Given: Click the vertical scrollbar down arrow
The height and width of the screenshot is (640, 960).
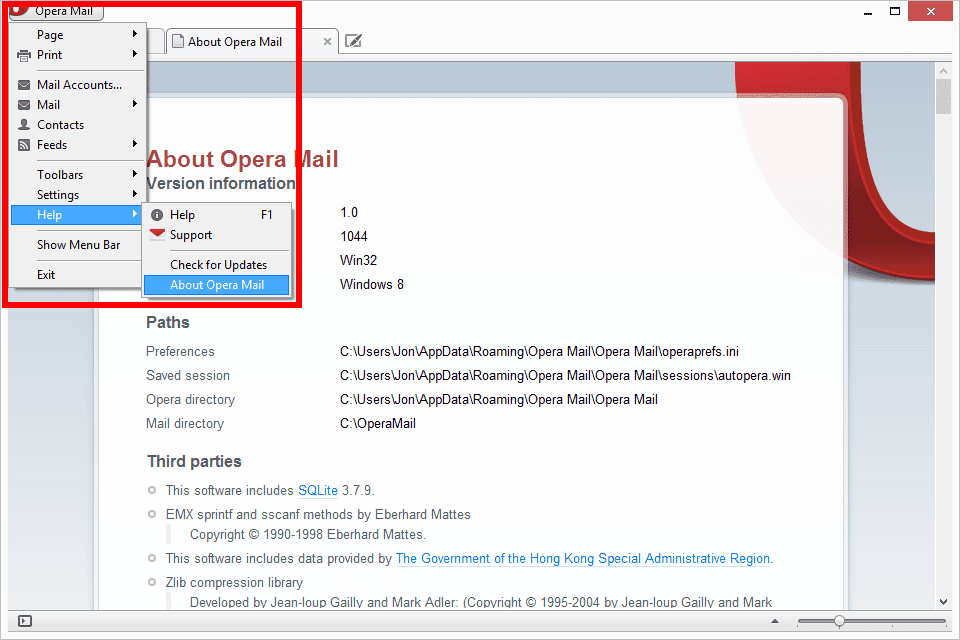Looking at the screenshot, I should tap(943, 602).
